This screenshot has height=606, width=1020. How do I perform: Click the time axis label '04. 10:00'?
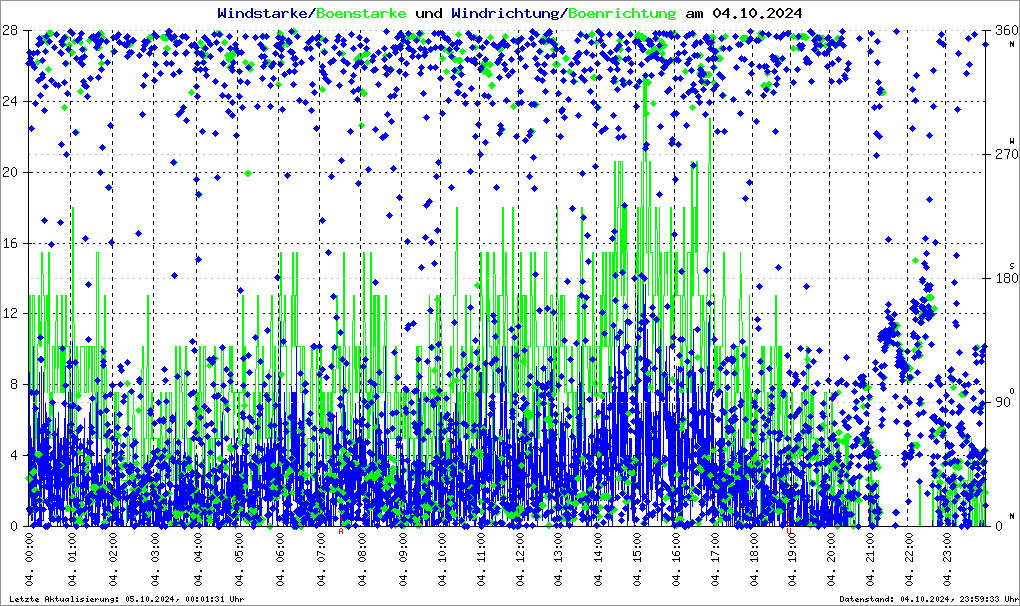tap(442, 559)
